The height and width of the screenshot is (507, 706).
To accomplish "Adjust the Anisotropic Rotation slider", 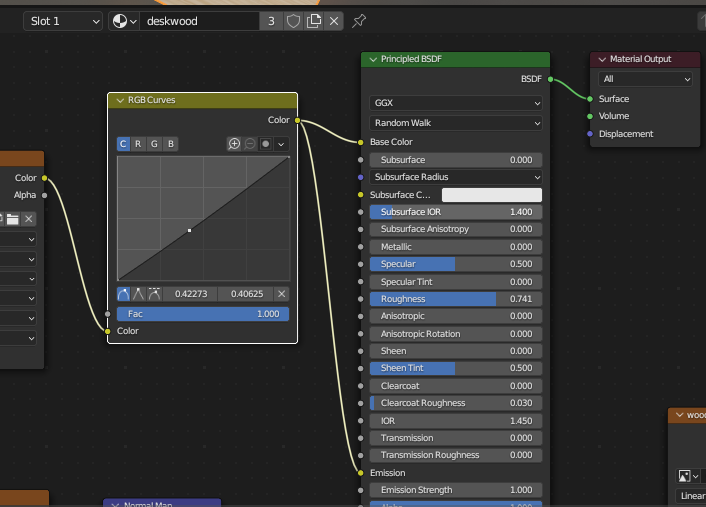I will [456, 334].
